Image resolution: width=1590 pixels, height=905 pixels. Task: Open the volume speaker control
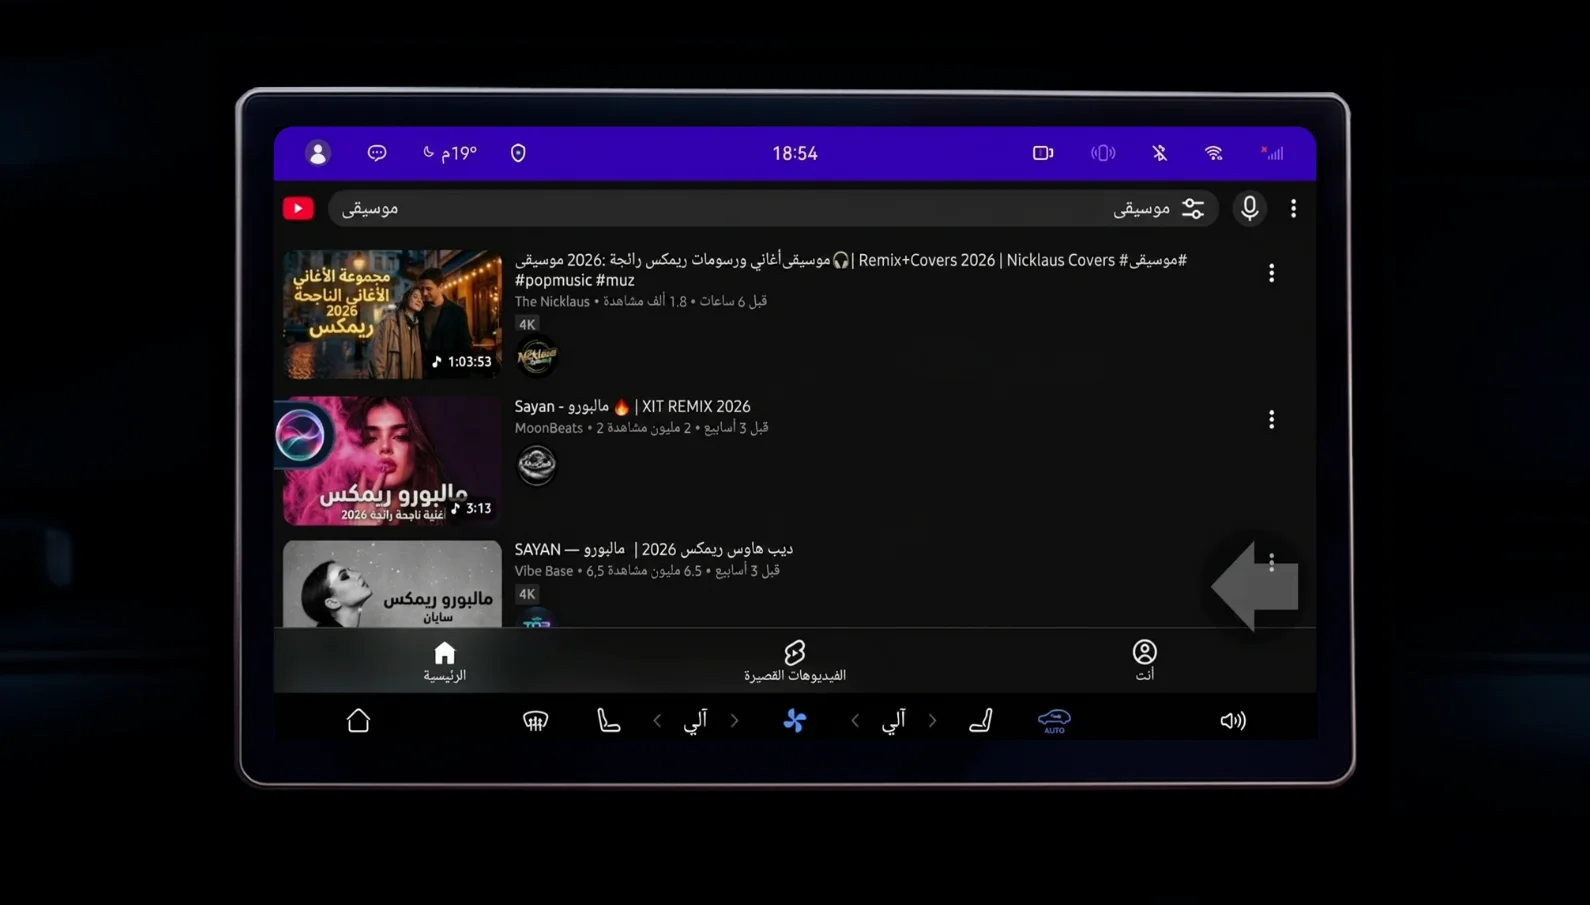coord(1233,720)
